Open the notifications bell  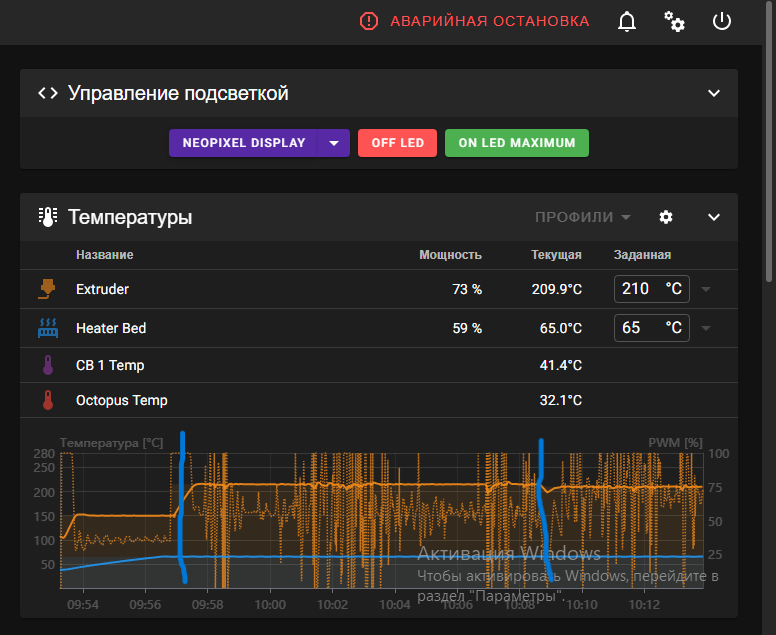click(x=627, y=21)
